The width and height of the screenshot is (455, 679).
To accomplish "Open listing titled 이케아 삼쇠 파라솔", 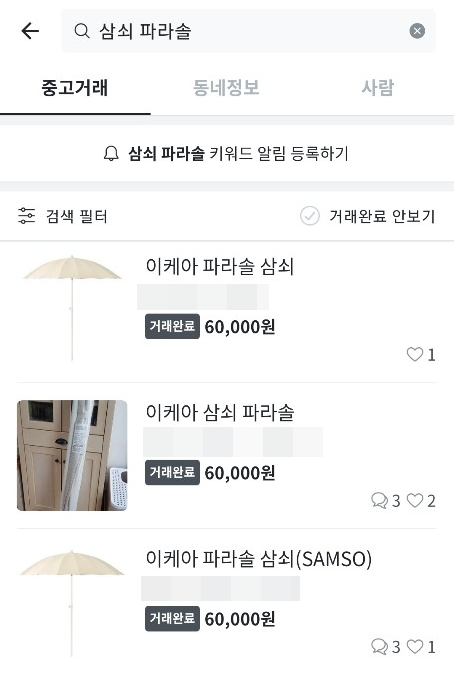I will point(220,412).
